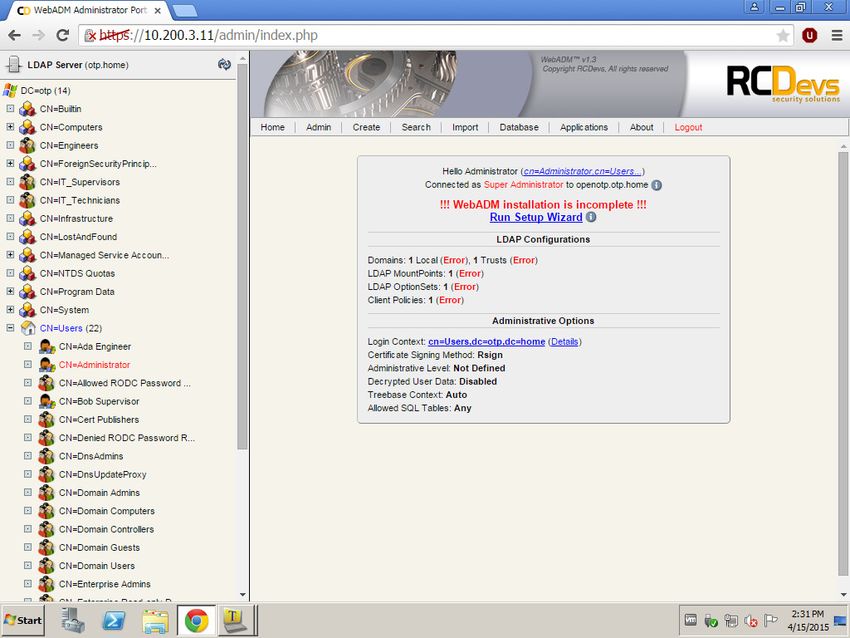
Task: Toggle the CN=LostAndFound tree box
Action: [x=10, y=236]
